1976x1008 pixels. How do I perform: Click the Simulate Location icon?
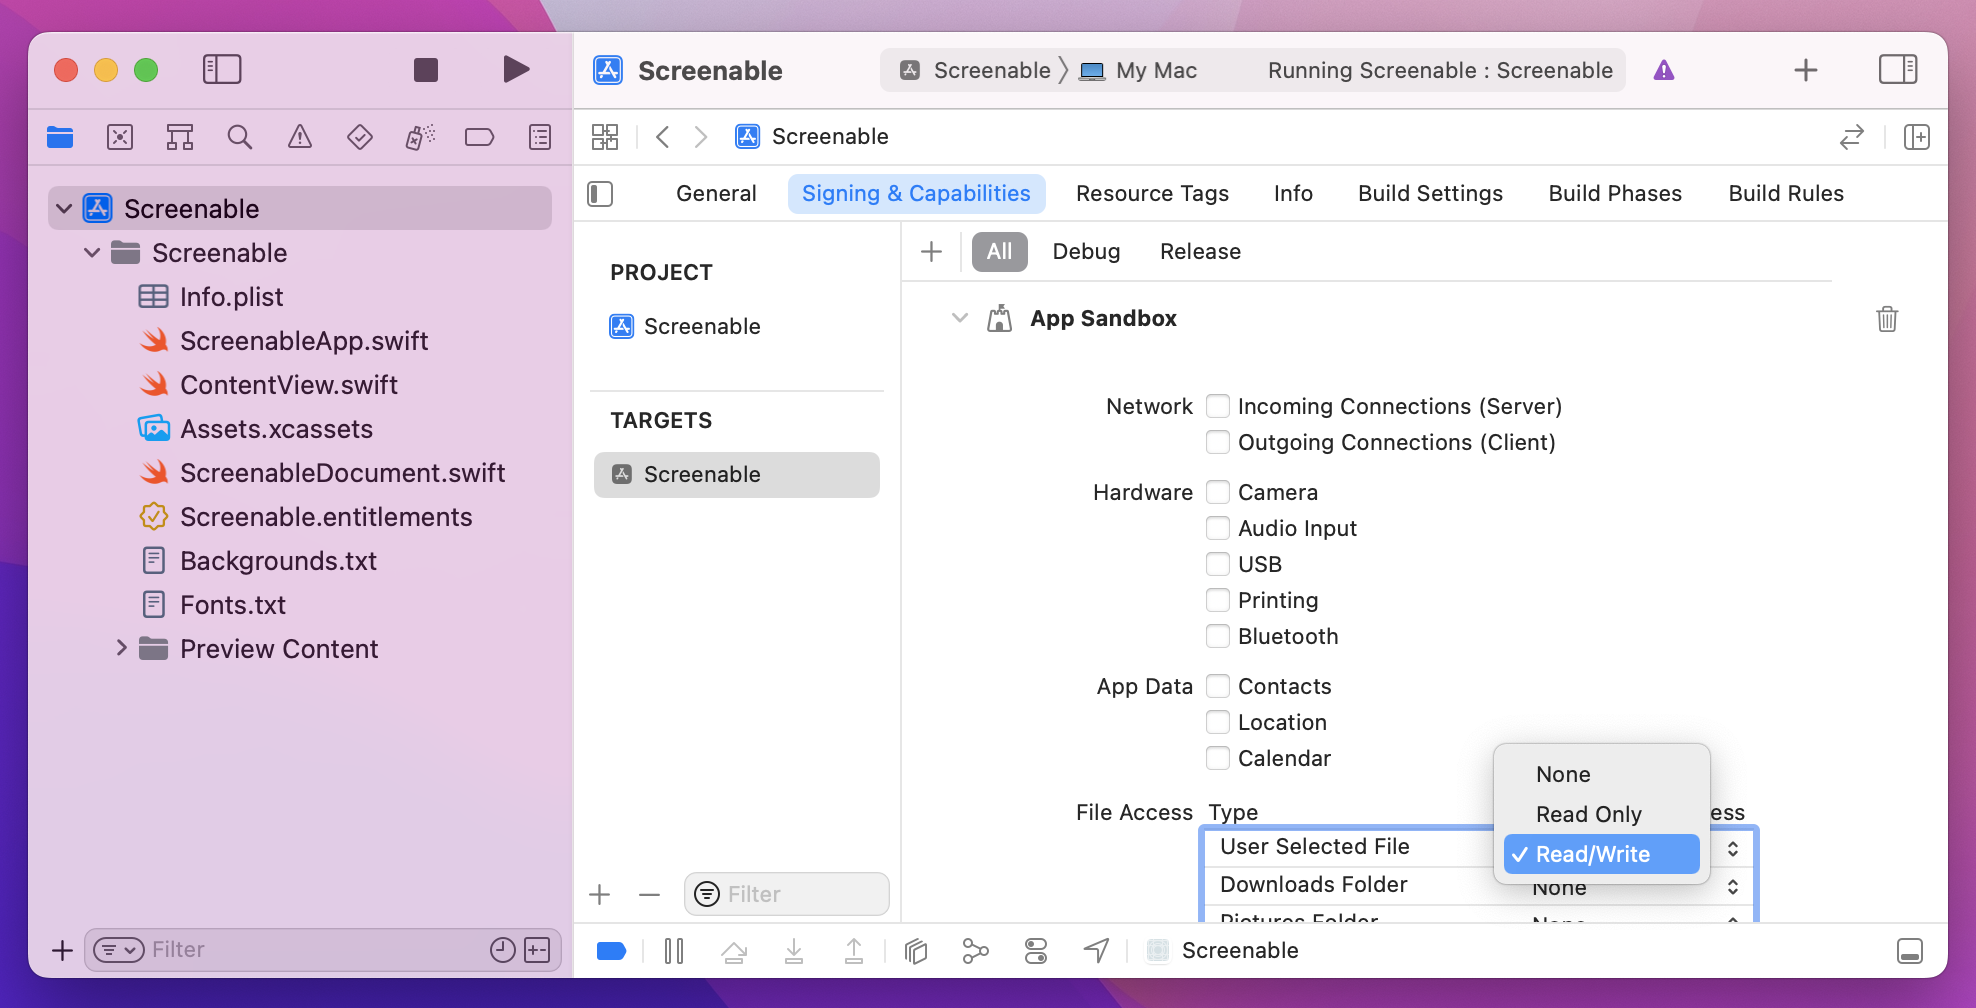pyautogui.click(x=1096, y=950)
